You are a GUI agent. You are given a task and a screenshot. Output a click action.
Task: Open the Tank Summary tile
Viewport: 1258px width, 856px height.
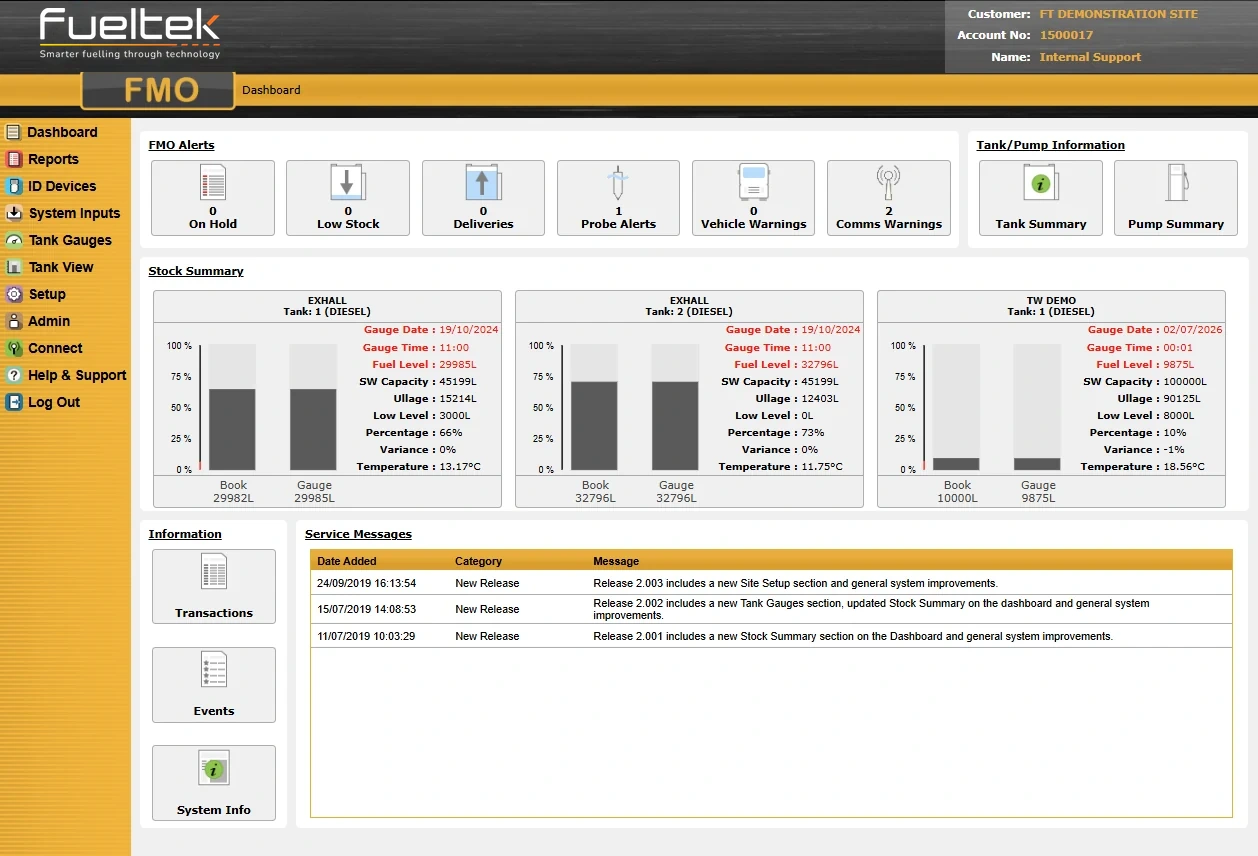(x=1041, y=198)
